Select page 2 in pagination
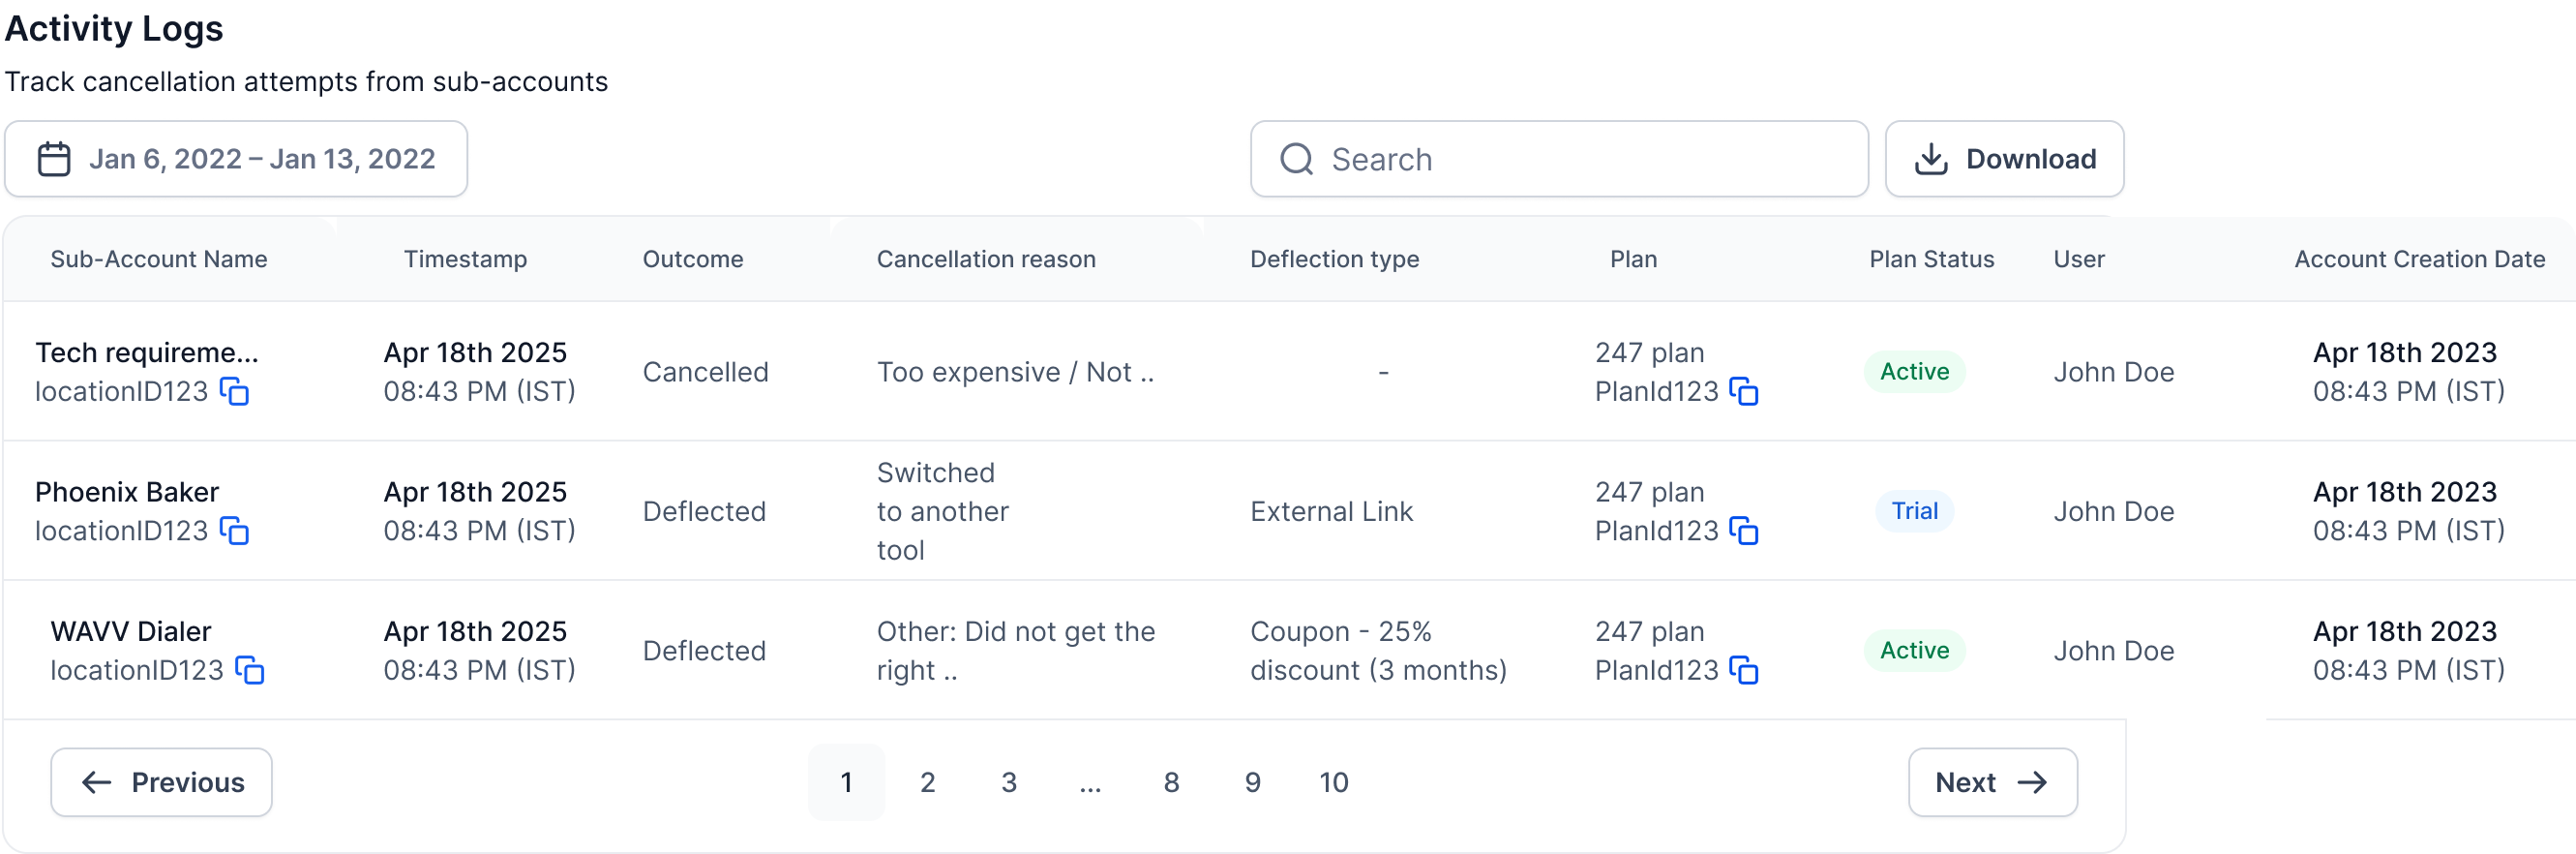The width and height of the screenshot is (2576, 854). click(x=927, y=782)
